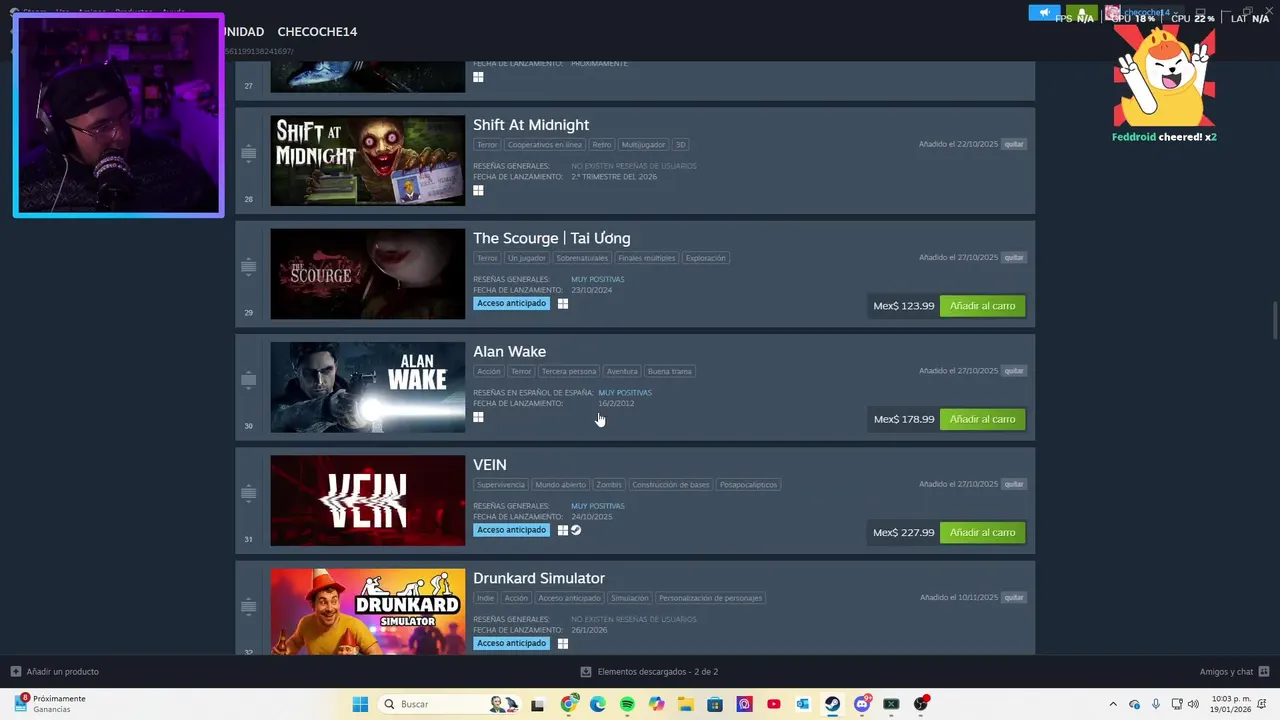Open the volume control in the system tray
This screenshot has height=720, width=1280.
coord(1193,704)
